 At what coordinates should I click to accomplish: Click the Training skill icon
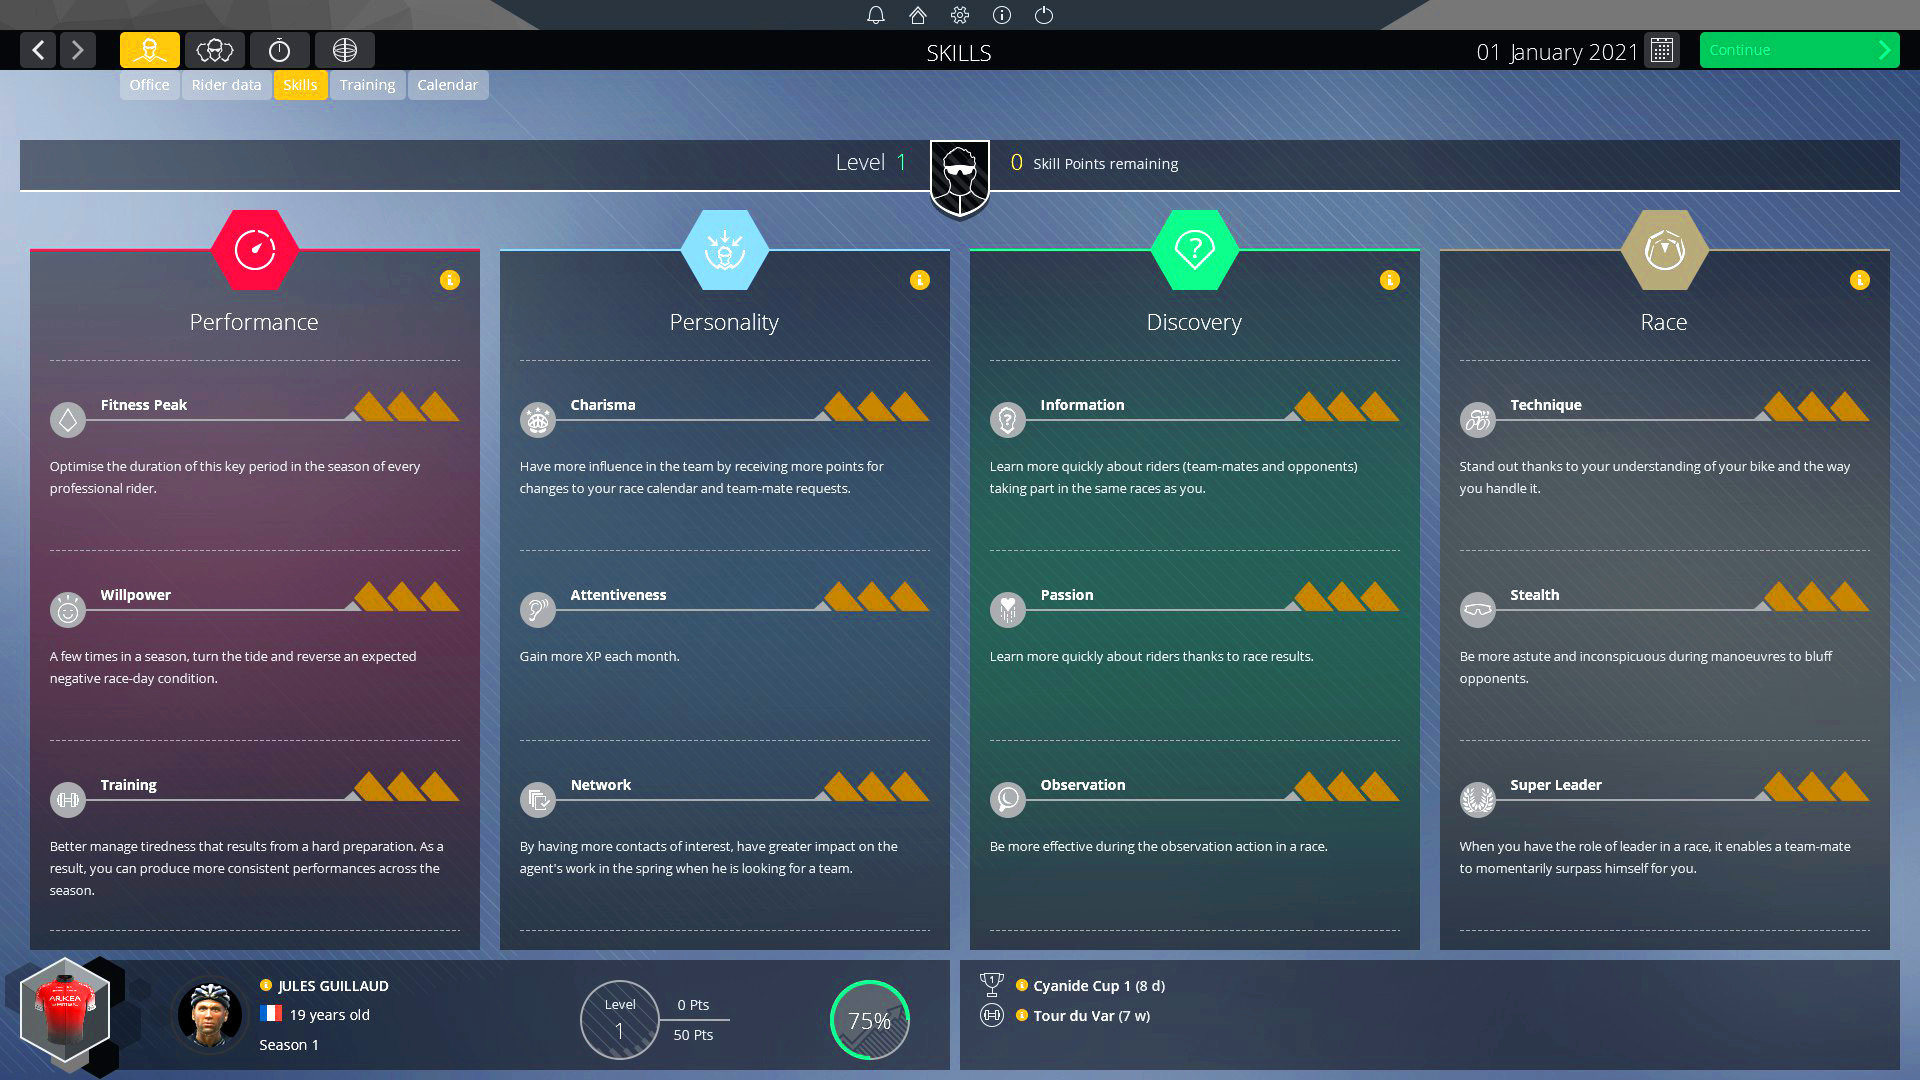pyautogui.click(x=67, y=798)
